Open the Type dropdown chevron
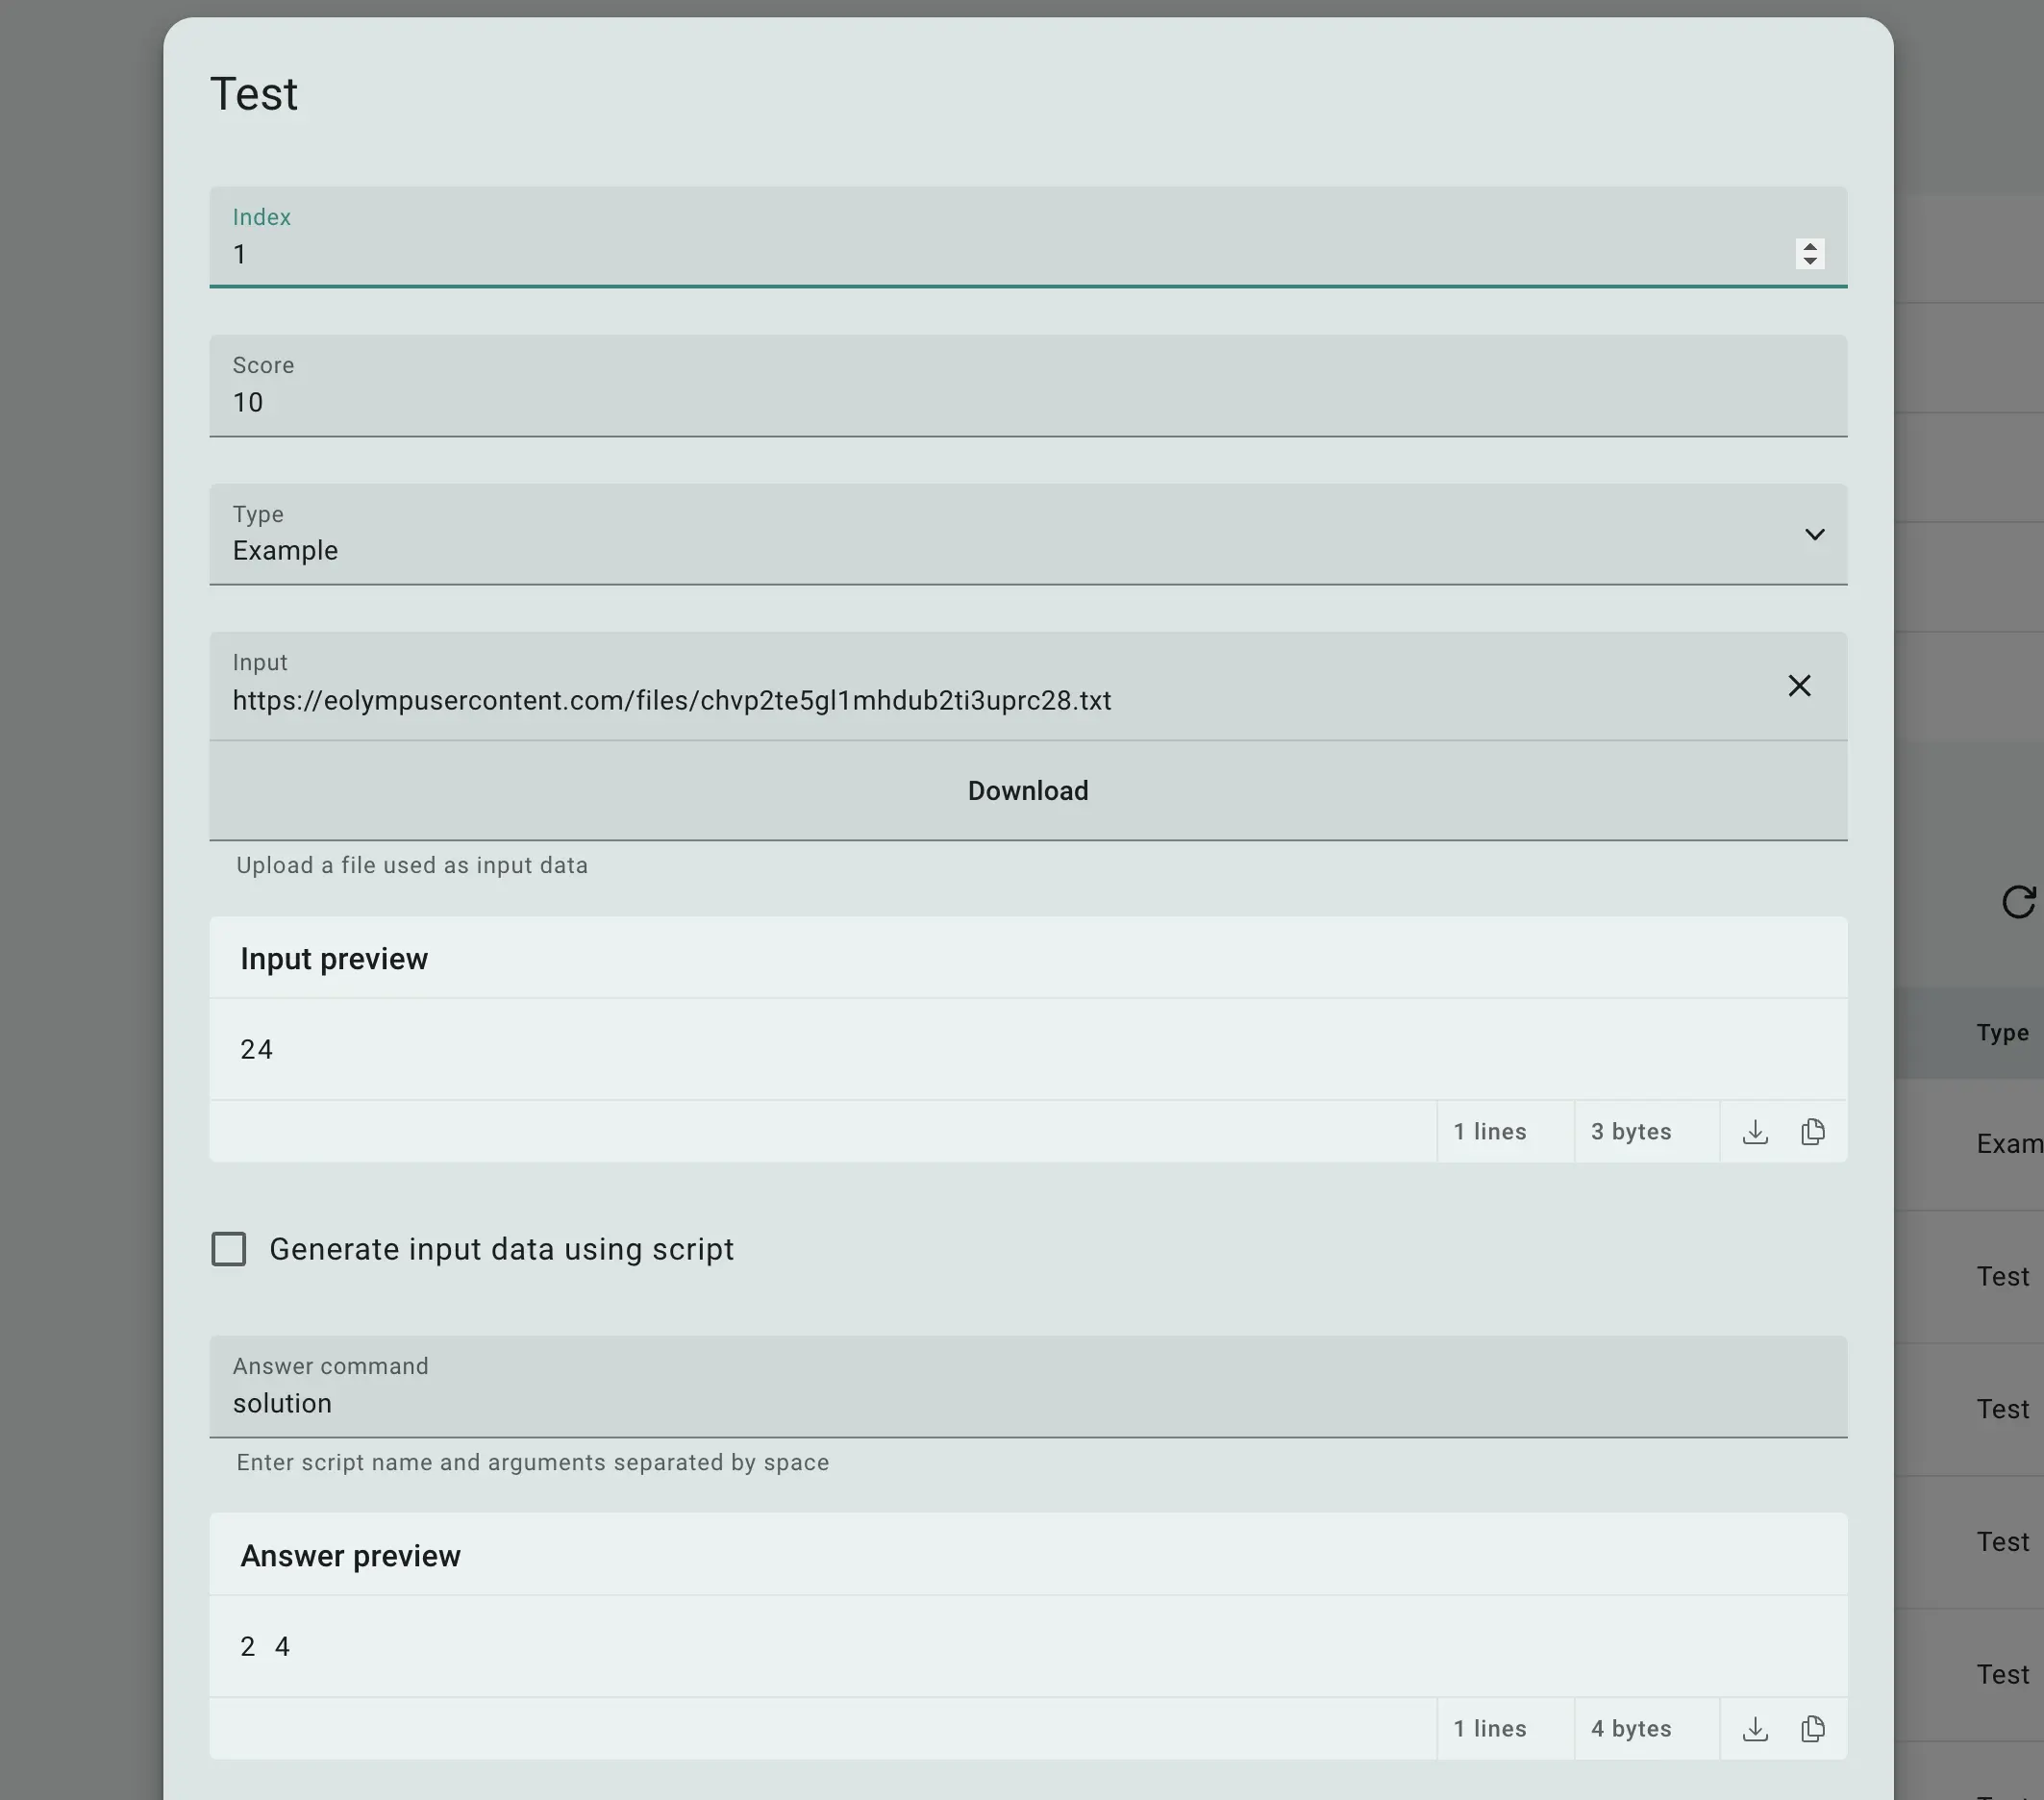The height and width of the screenshot is (1800, 2044). coord(1814,535)
